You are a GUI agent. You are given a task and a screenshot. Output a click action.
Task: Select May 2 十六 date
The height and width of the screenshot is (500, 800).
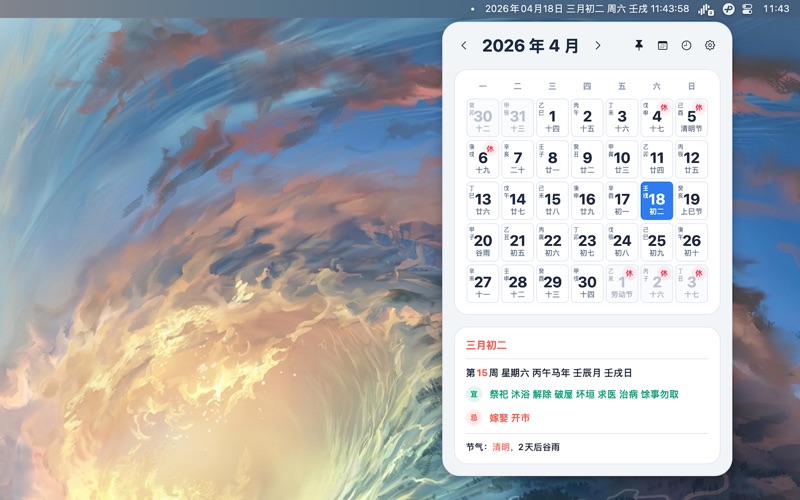[x=657, y=284]
